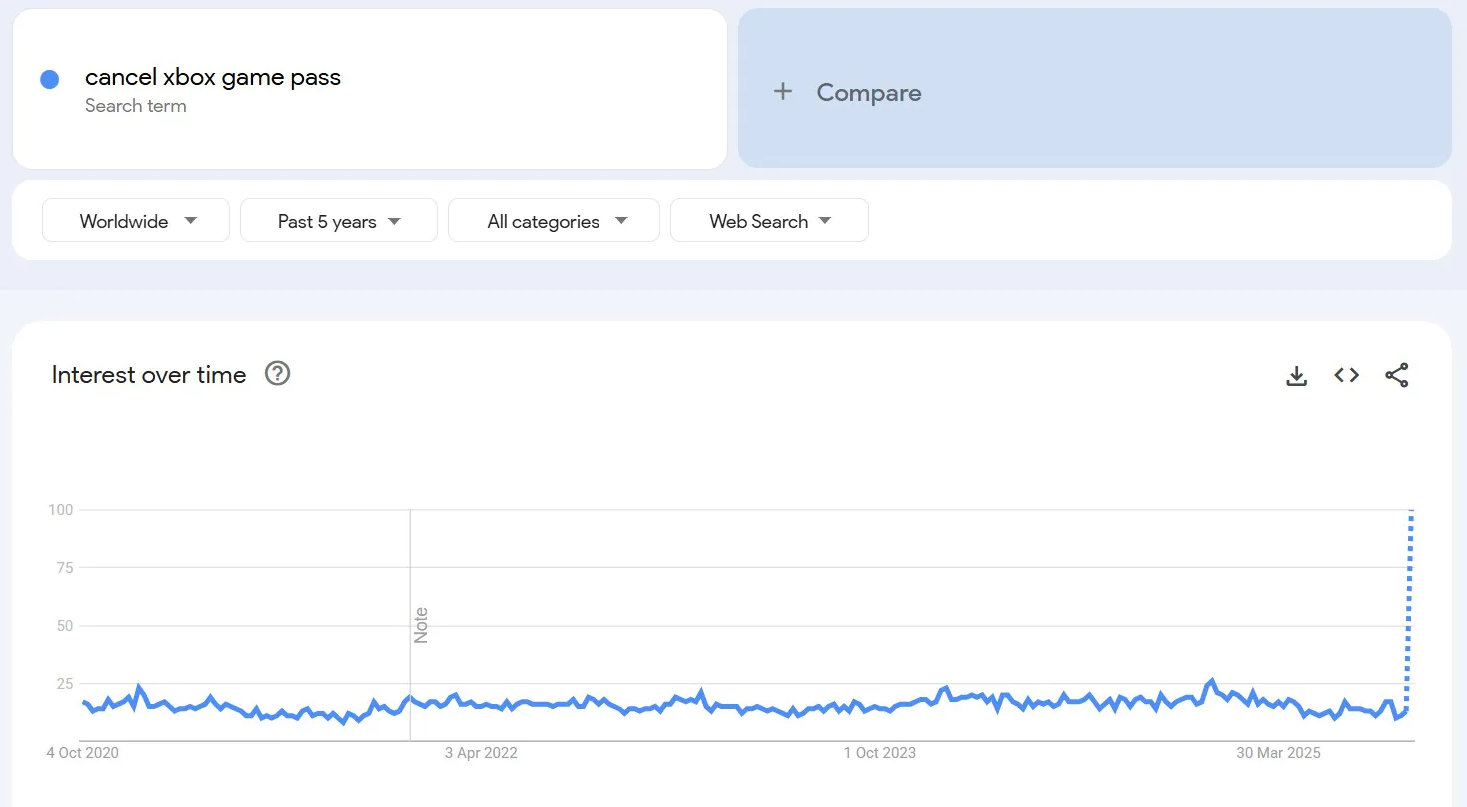
Task: Click the 30 Mar 2025 axis label
Action: [x=1278, y=753]
